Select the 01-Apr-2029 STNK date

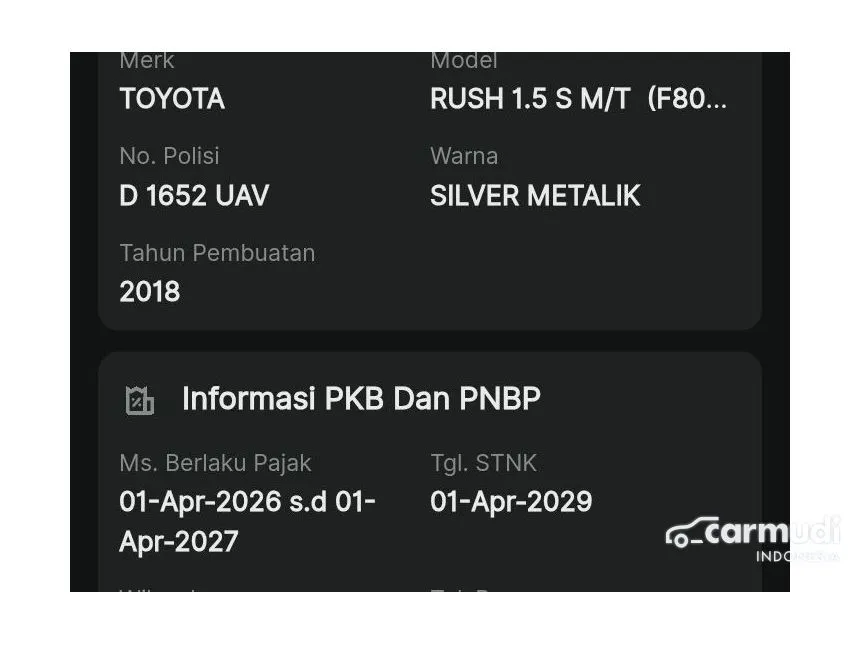point(511,502)
